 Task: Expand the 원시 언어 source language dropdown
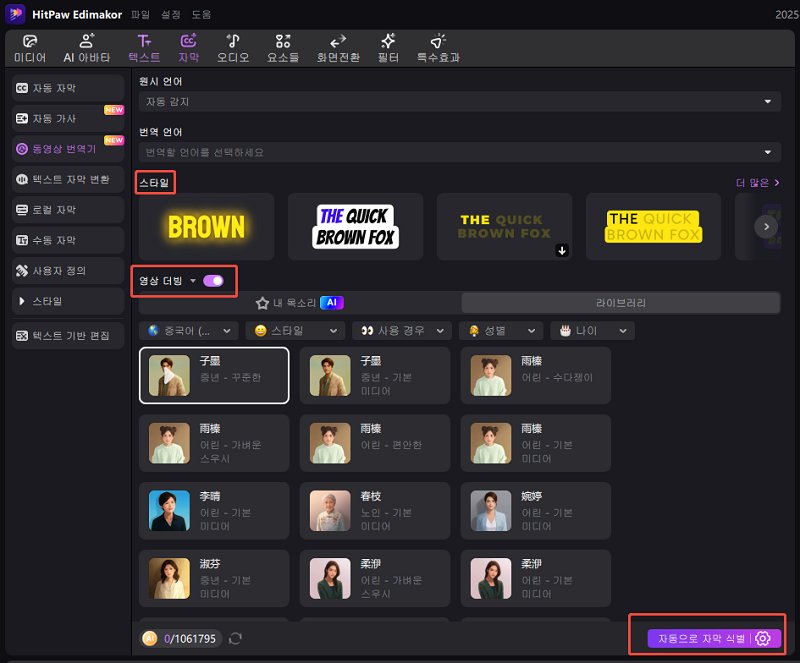[460, 101]
